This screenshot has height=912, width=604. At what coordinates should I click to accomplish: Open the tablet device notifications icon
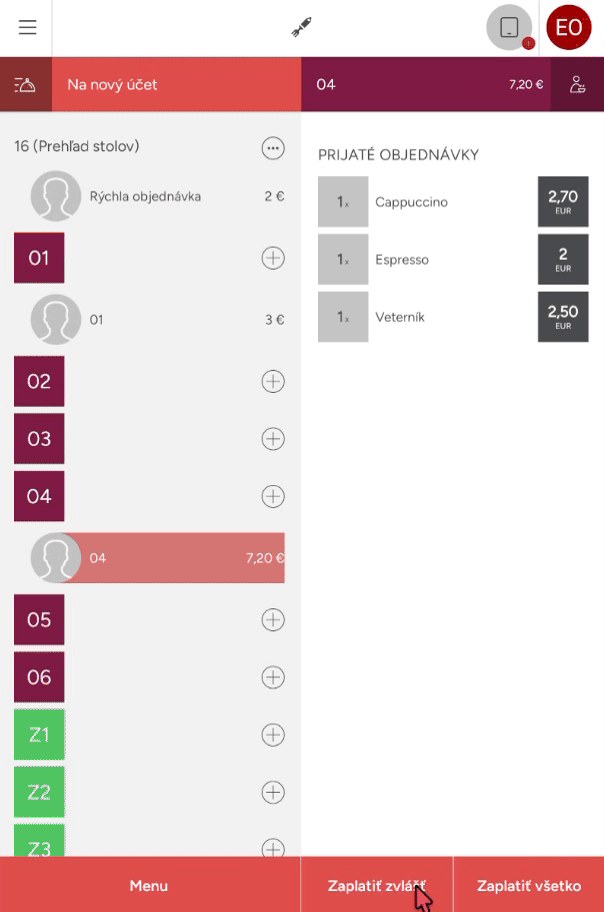tap(509, 28)
